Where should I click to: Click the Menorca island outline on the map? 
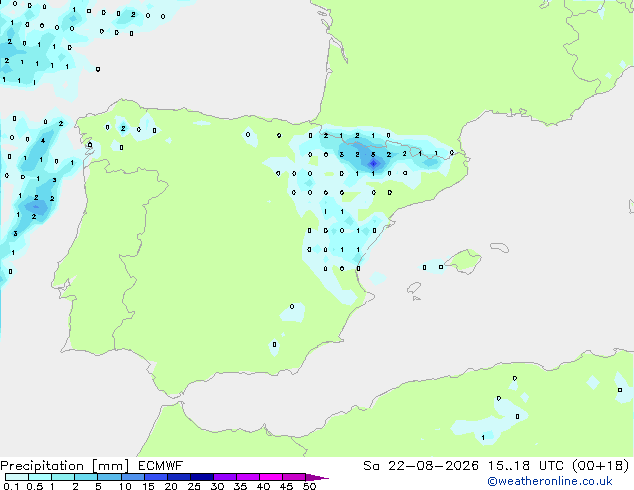500,247
